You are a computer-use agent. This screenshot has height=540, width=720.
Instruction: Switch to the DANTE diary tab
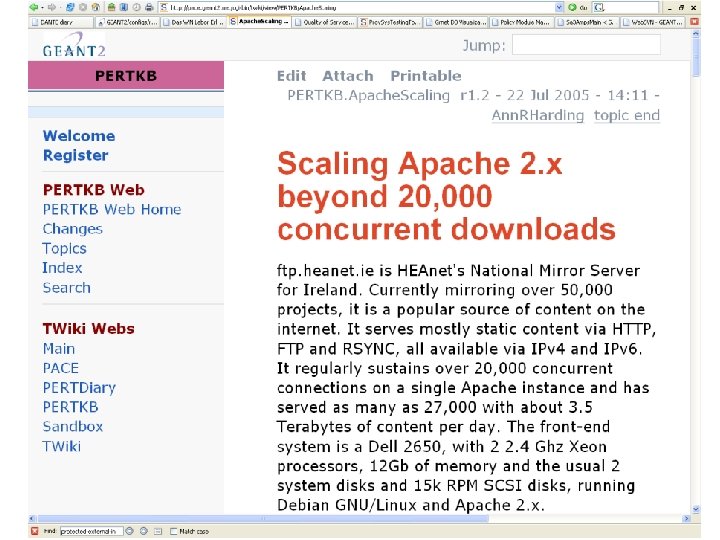61,22
